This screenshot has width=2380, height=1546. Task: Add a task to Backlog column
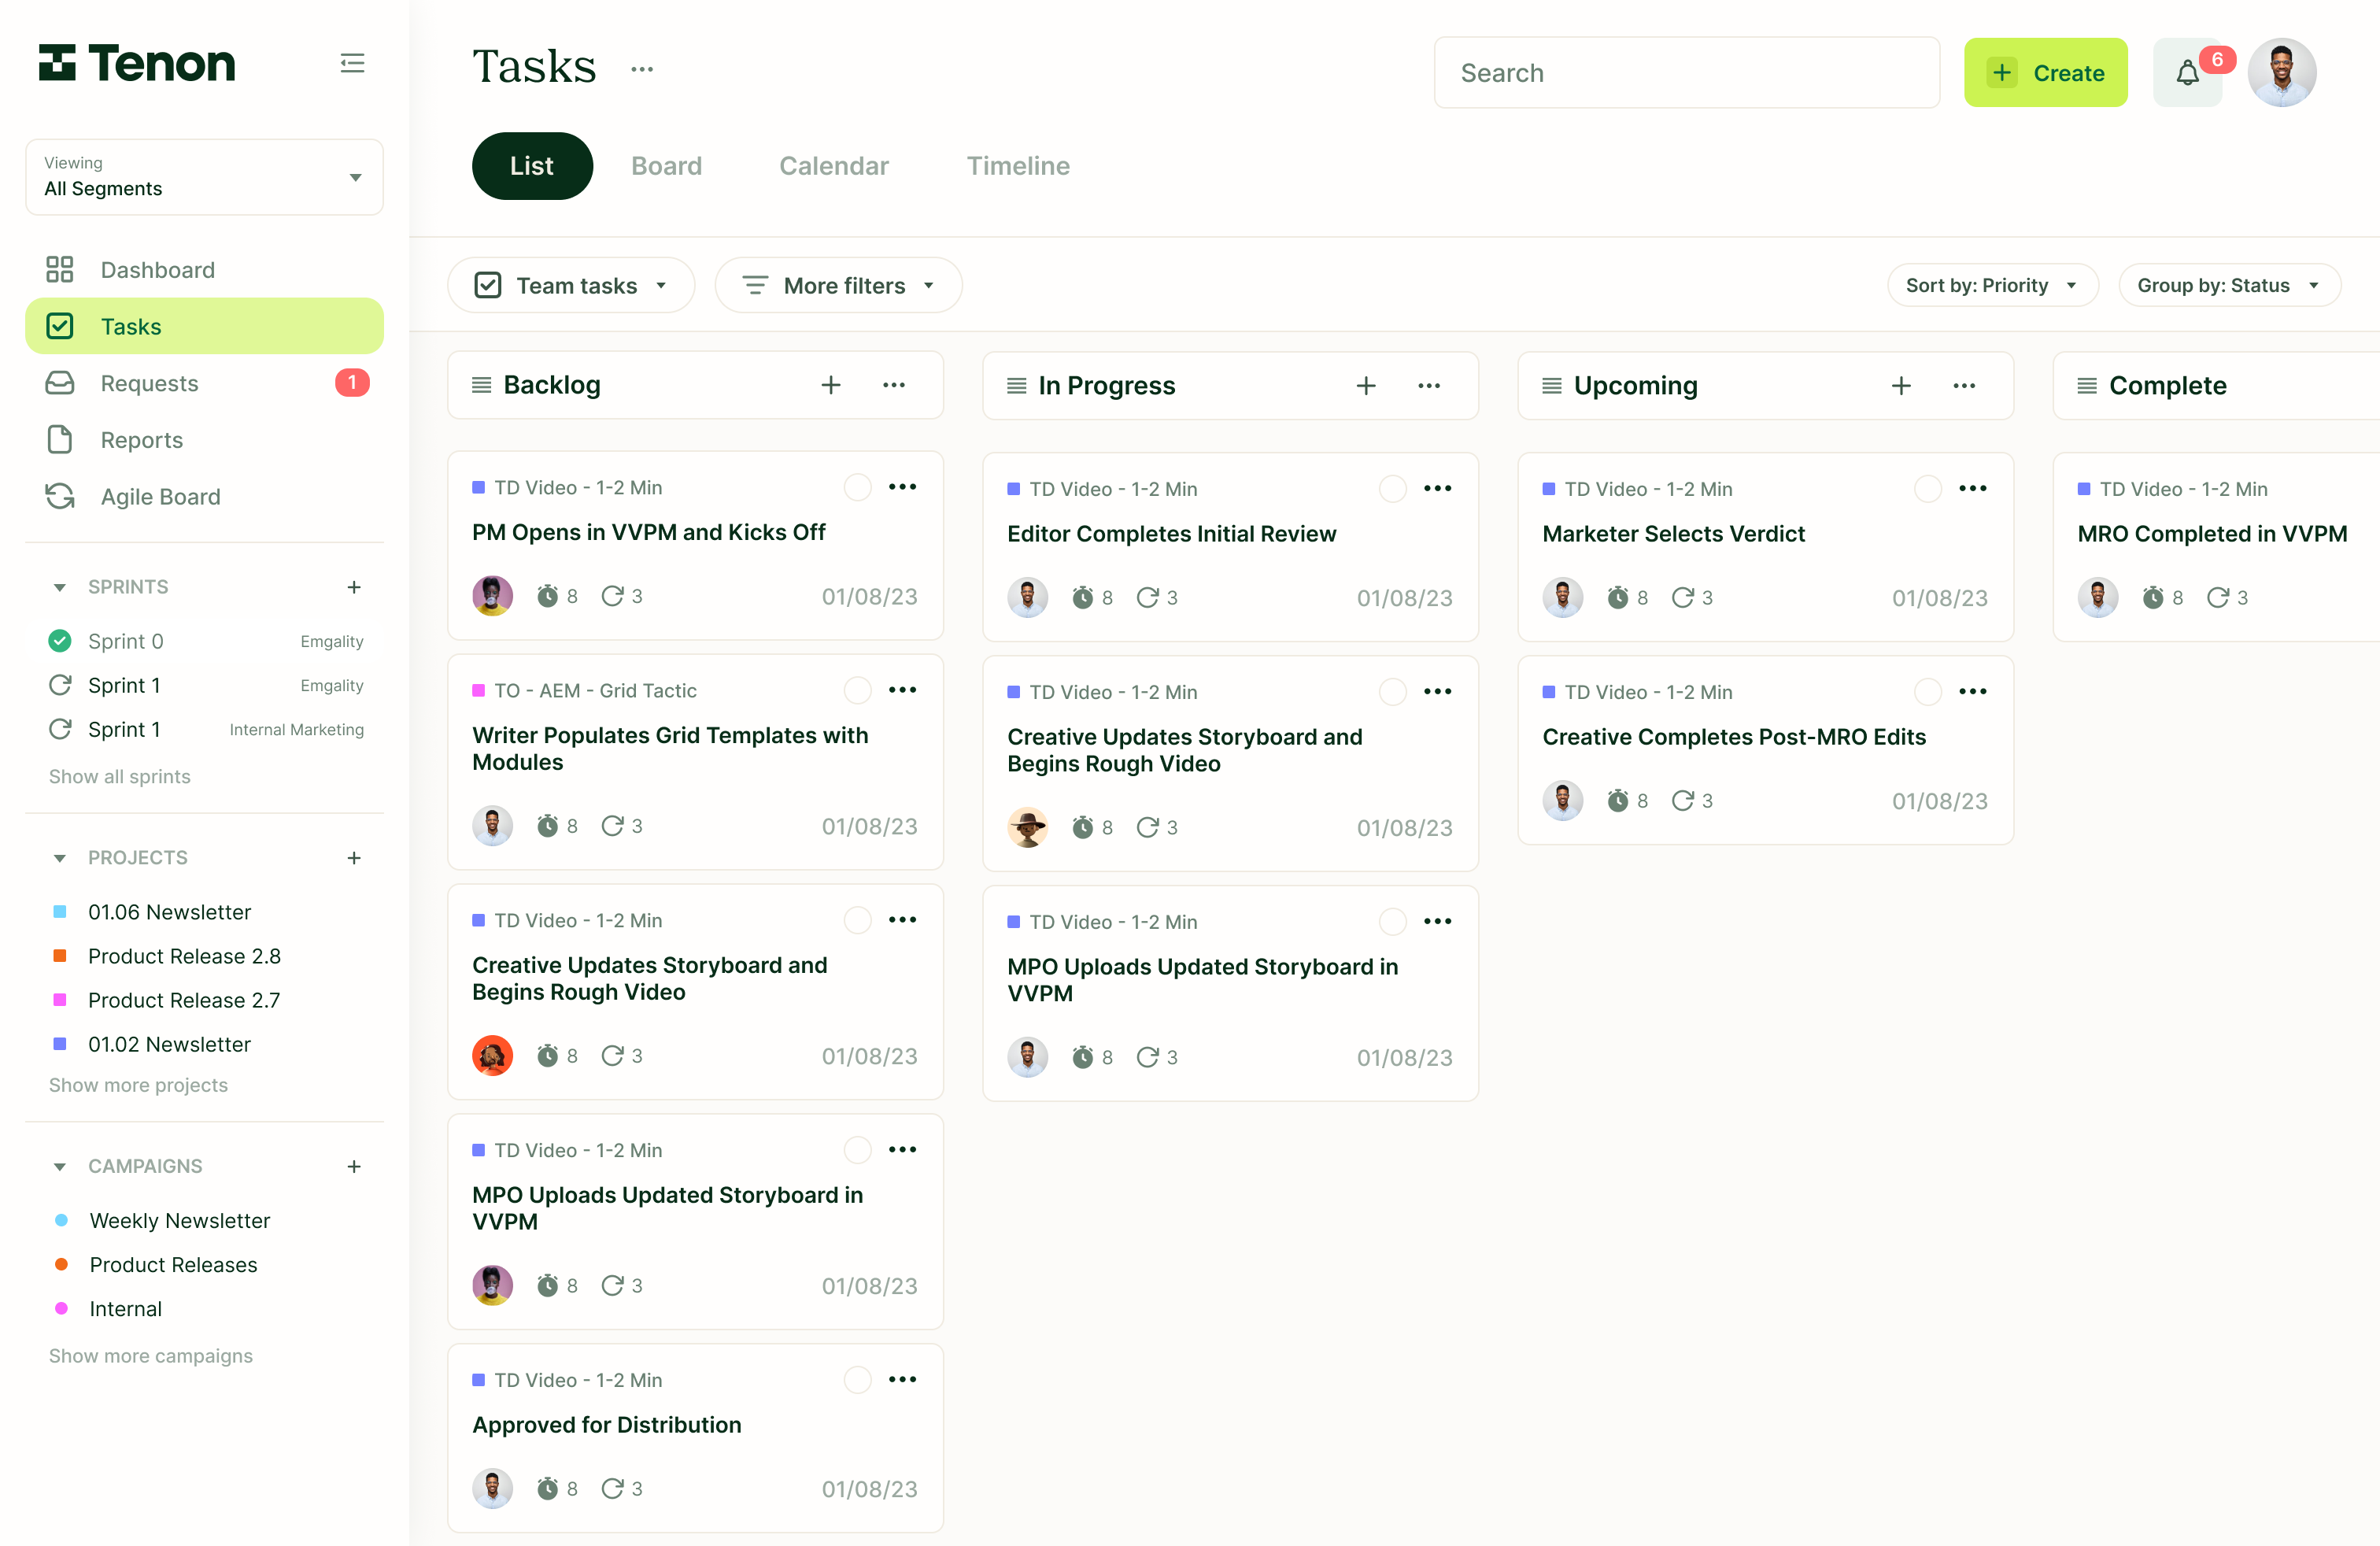coord(830,385)
